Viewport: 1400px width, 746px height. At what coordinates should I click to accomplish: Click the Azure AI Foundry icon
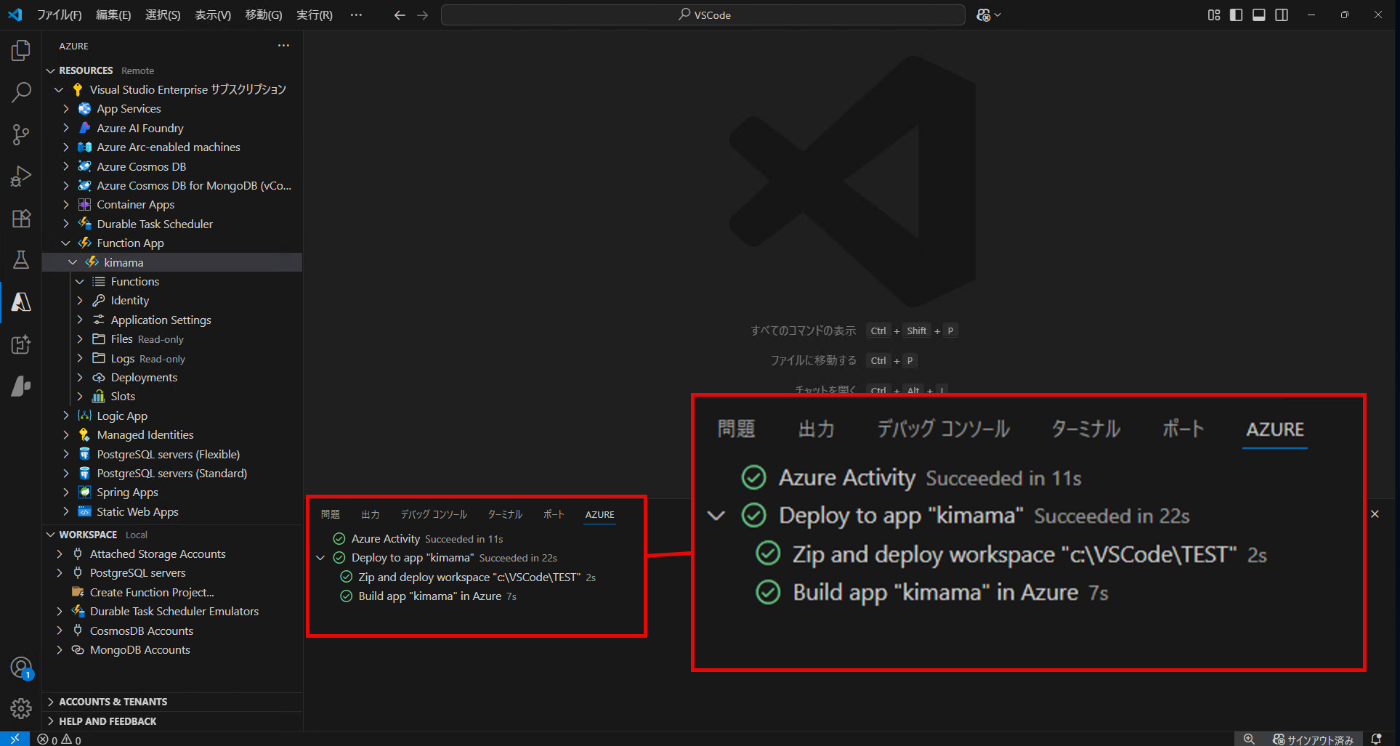(85, 128)
